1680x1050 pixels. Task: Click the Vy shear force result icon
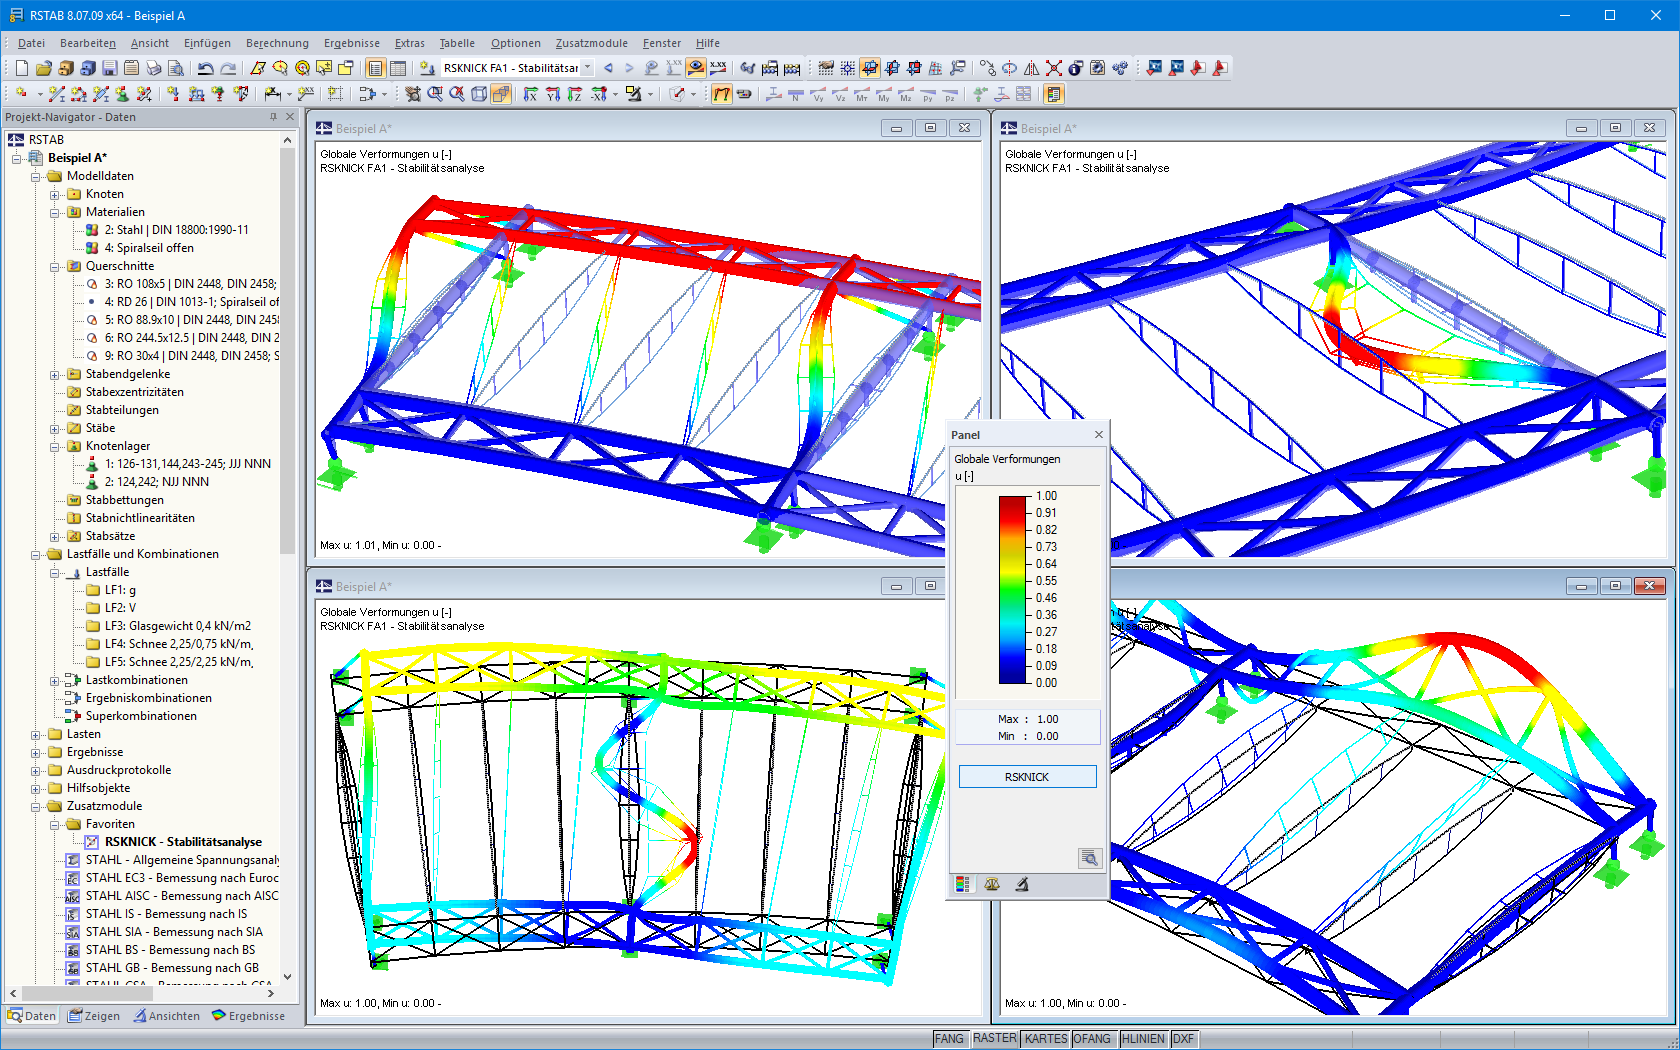click(x=818, y=94)
